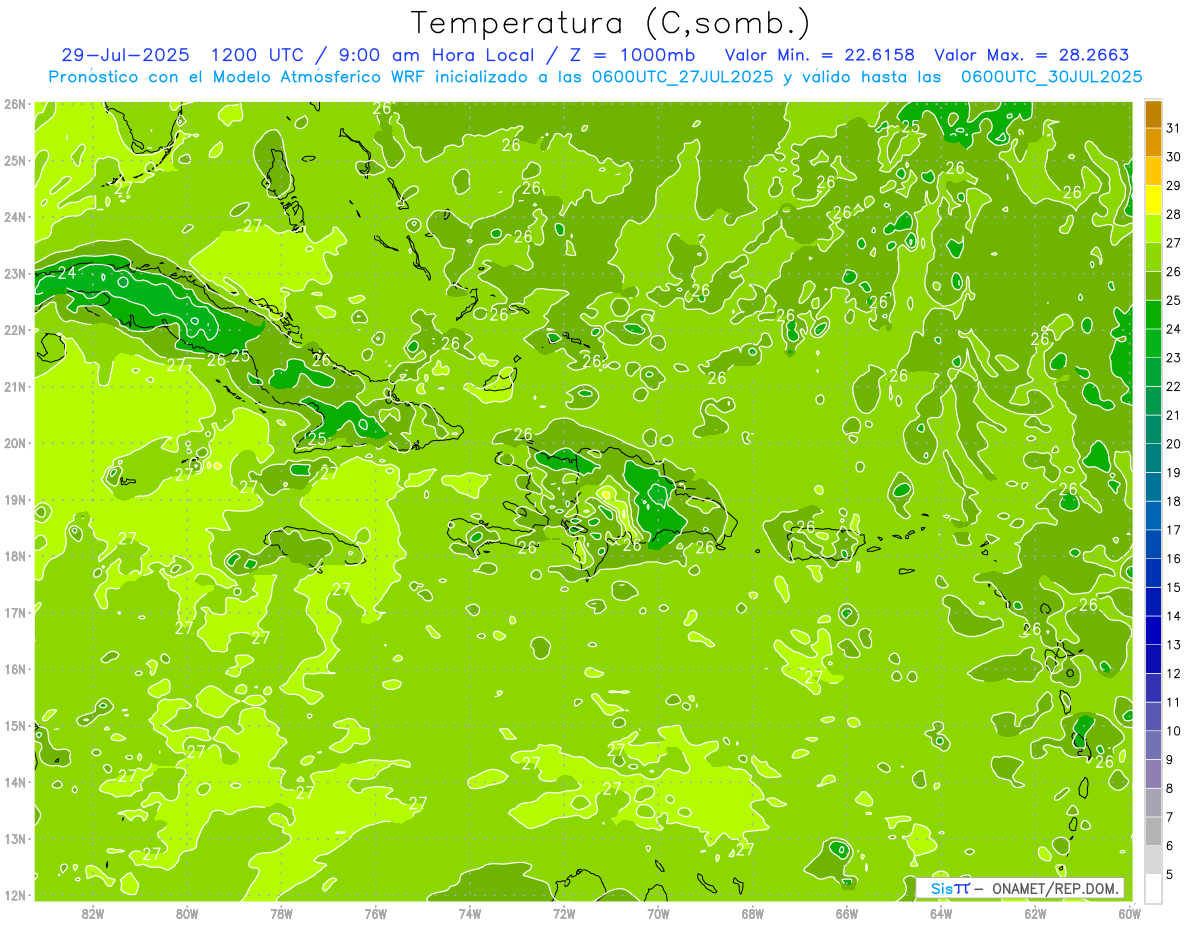Click the 66W longitude axis label
1200x927 pixels.
pyautogui.click(x=847, y=913)
